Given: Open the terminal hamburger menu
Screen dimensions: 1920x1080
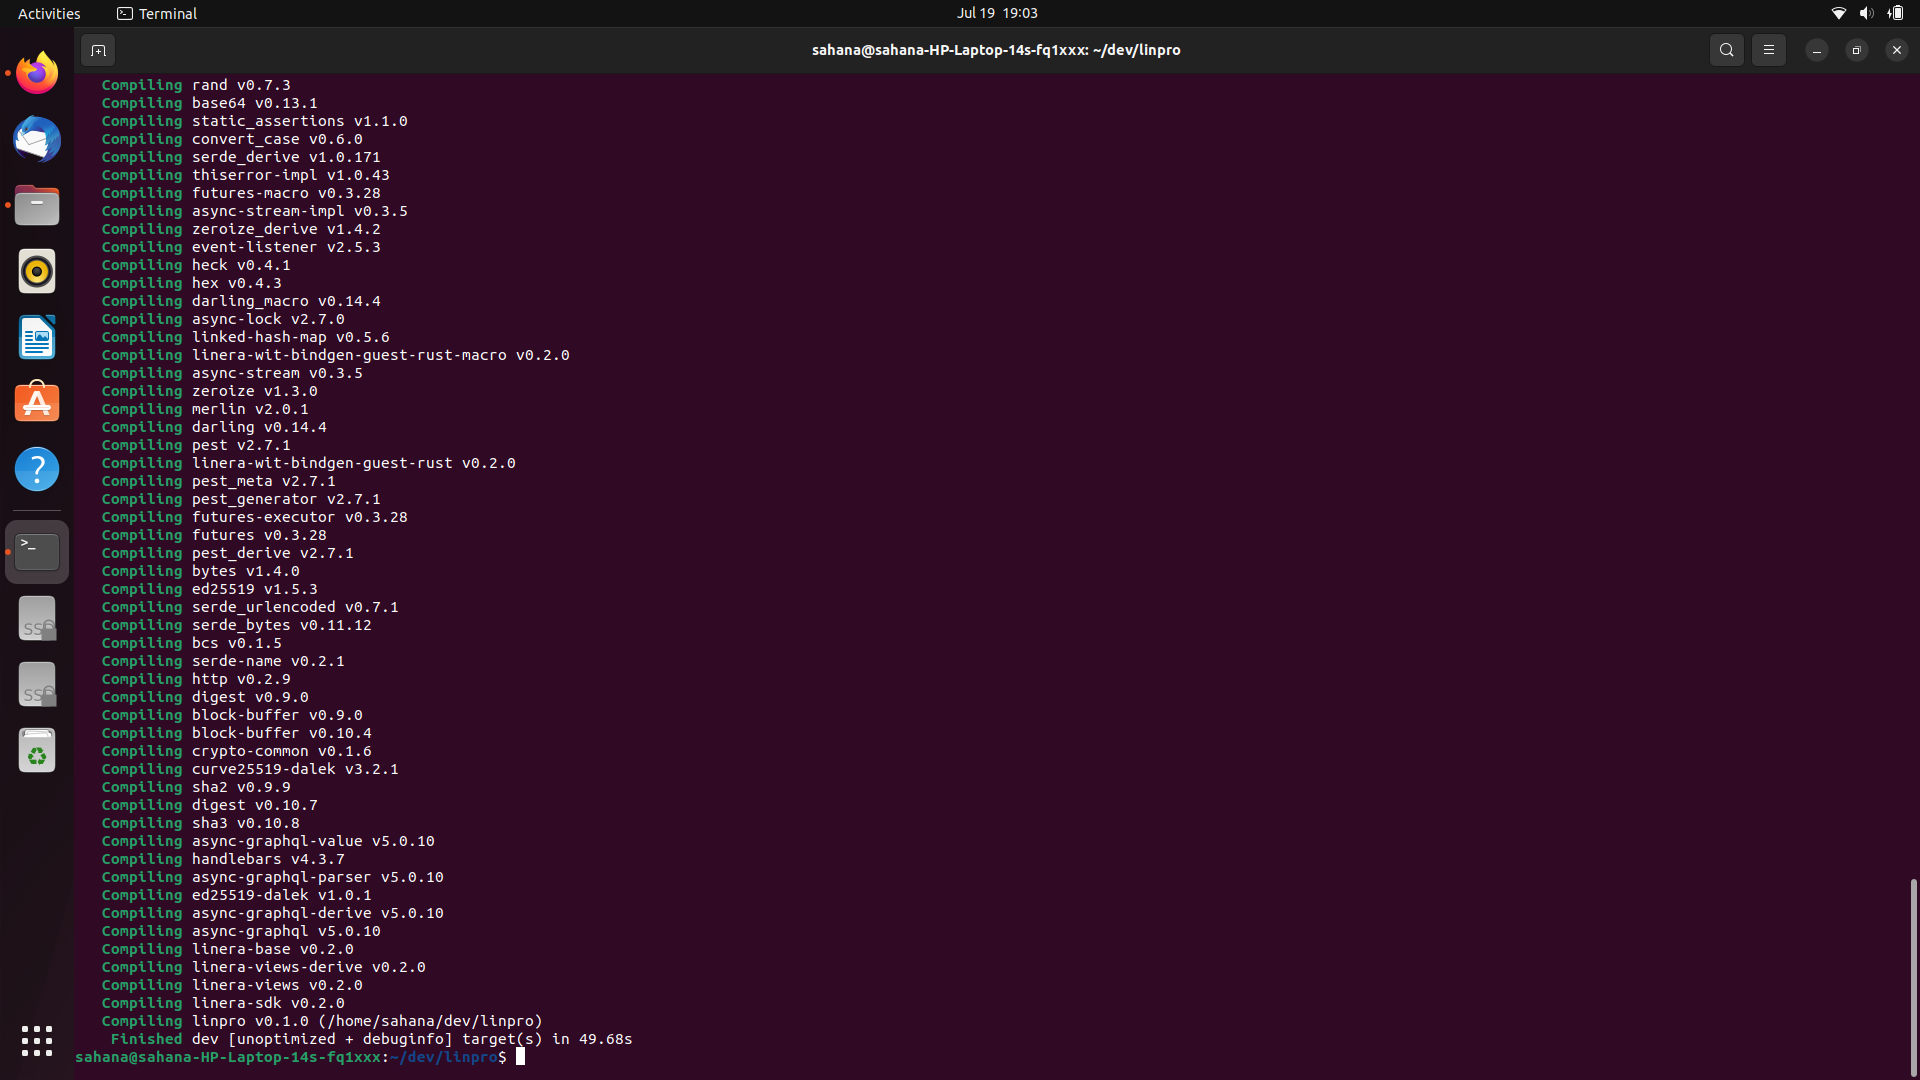Looking at the screenshot, I should coord(1768,50).
